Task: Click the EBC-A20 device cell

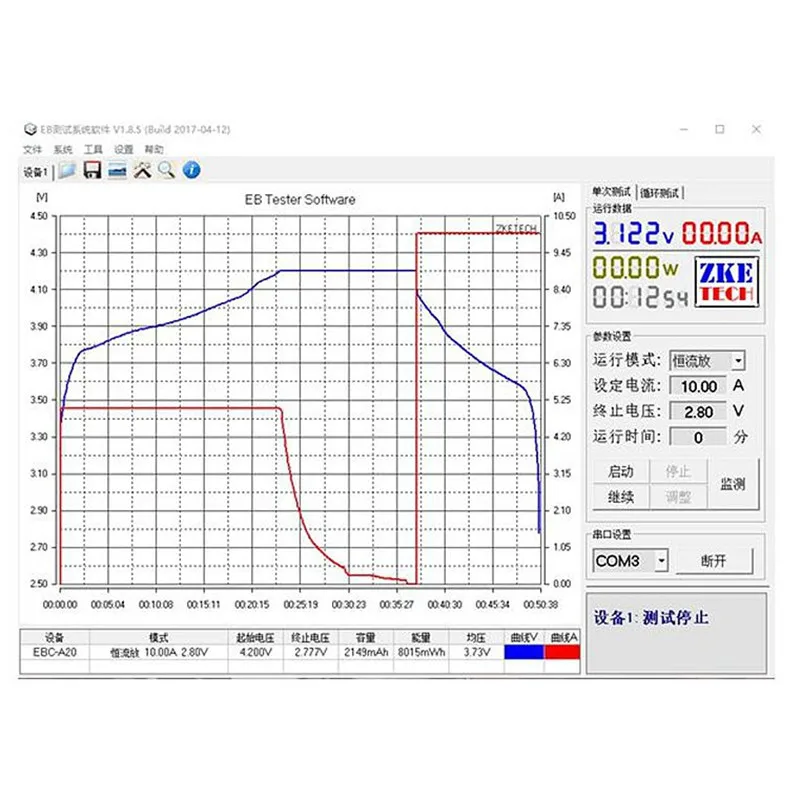Action: [55, 652]
